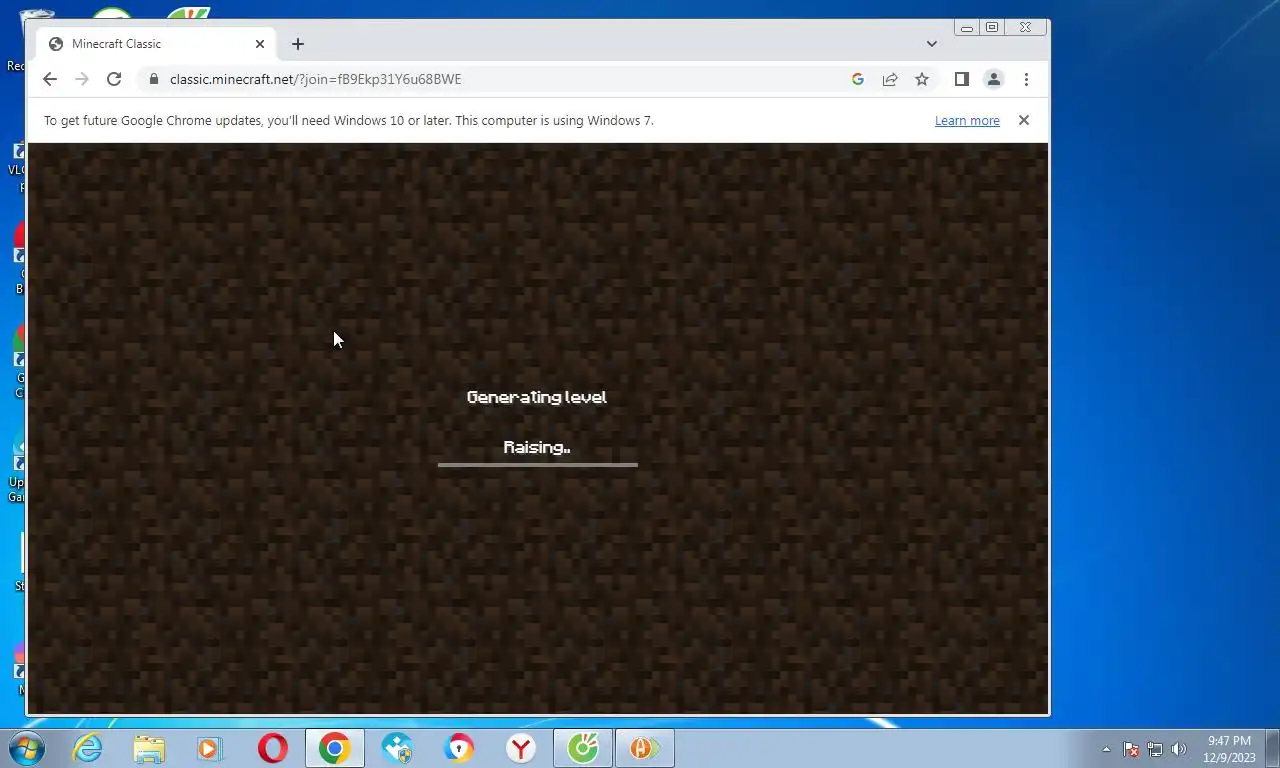1280x768 pixels.
Task: Open the Coc Coc browser taskbar icon
Action: coord(583,748)
